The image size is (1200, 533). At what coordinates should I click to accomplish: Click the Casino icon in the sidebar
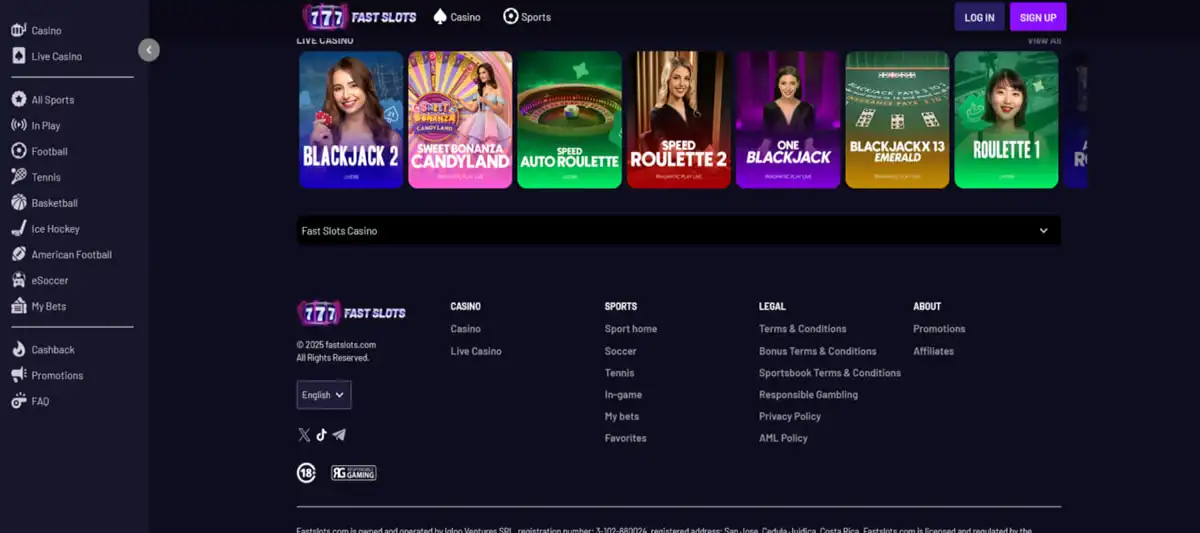tap(18, 30)
